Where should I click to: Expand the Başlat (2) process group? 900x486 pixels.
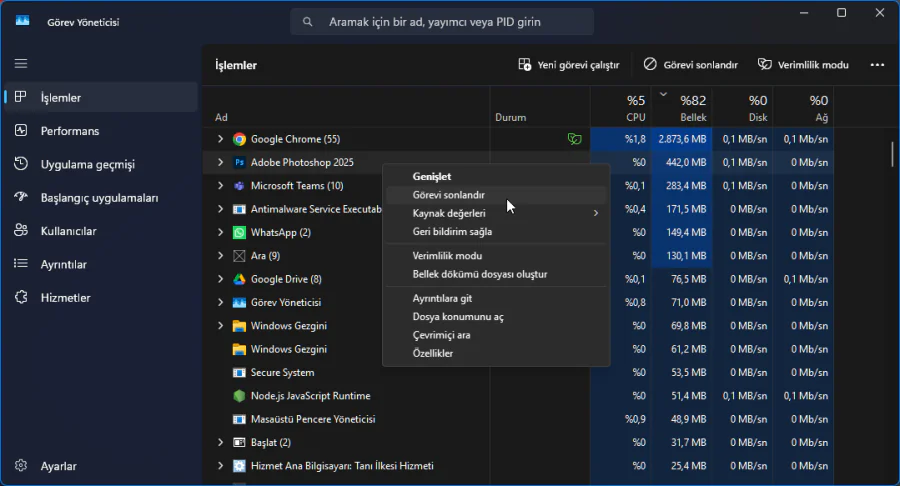click(220, 442)
